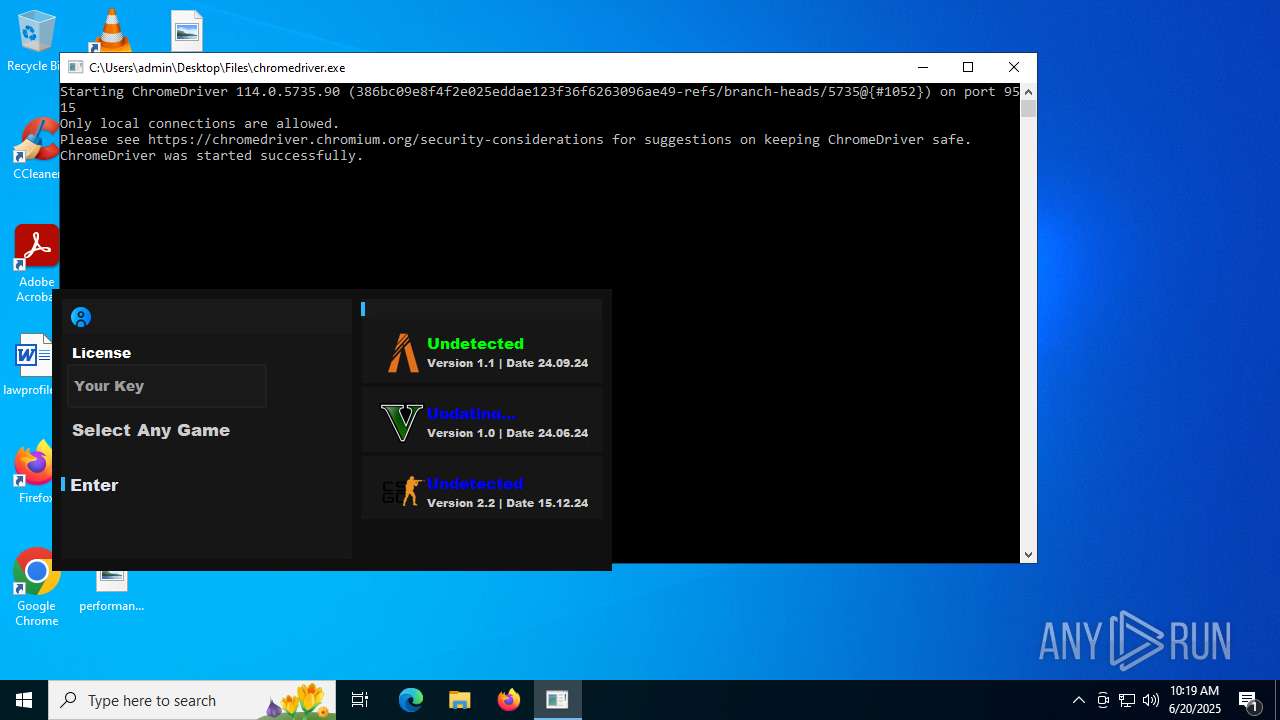The height and width of the screenshot is (720, 1280).
Task: Open Google Chrome desktop shortcut
Action: [x=36, y=588]
